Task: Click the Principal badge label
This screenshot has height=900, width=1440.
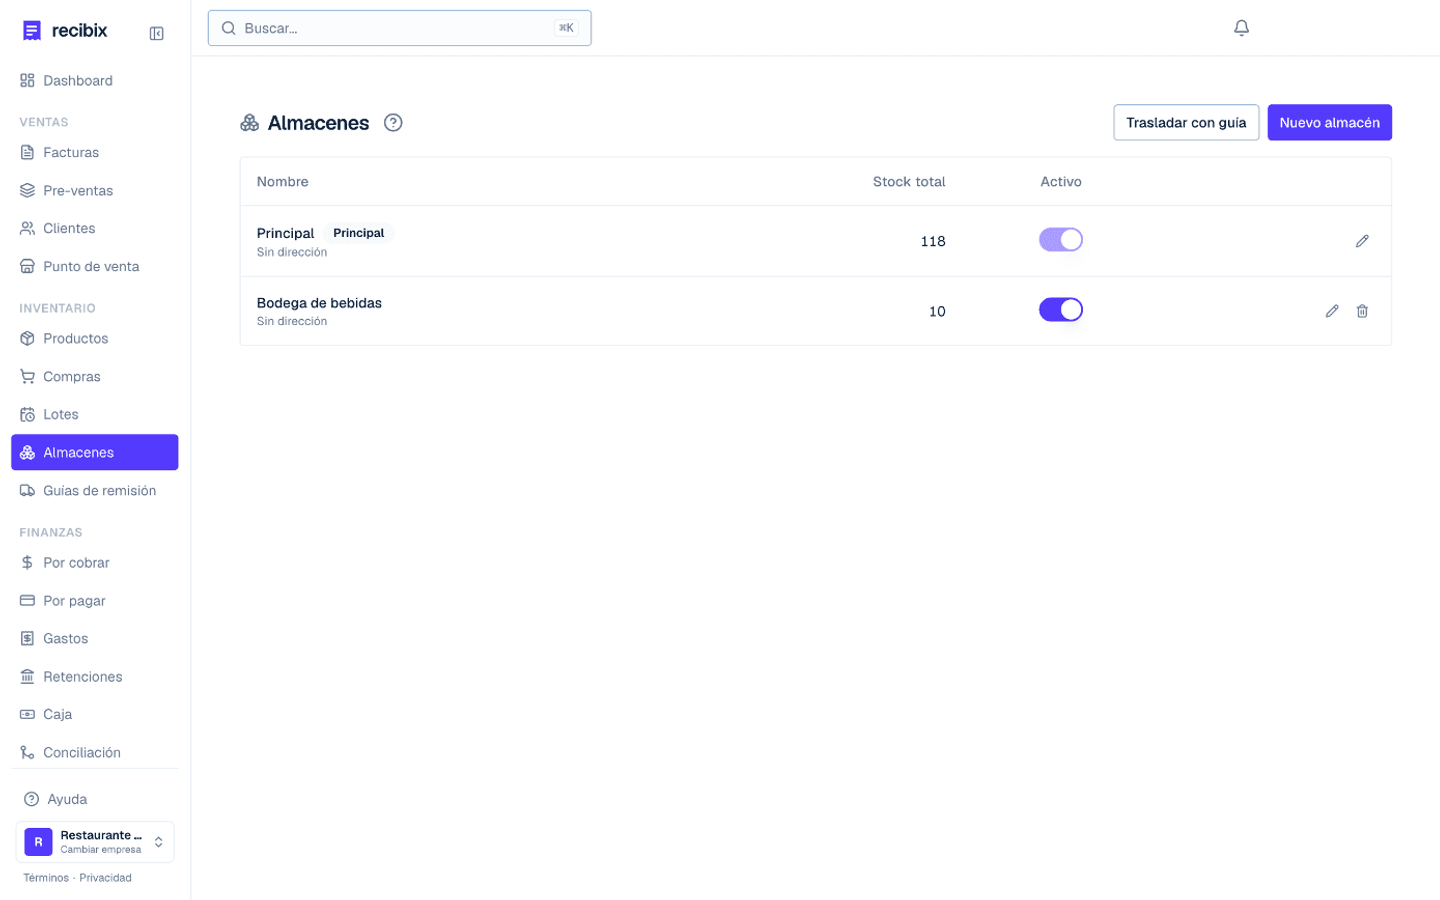Action: click(359, 233)
